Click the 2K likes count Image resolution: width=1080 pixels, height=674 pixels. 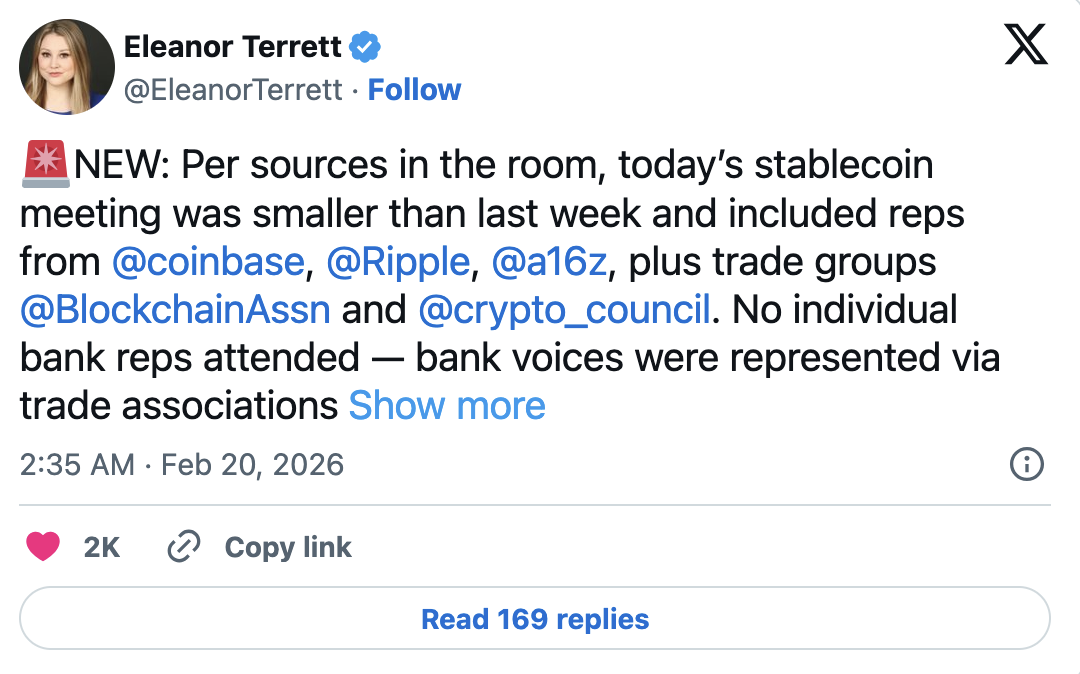tap(102, 547)
